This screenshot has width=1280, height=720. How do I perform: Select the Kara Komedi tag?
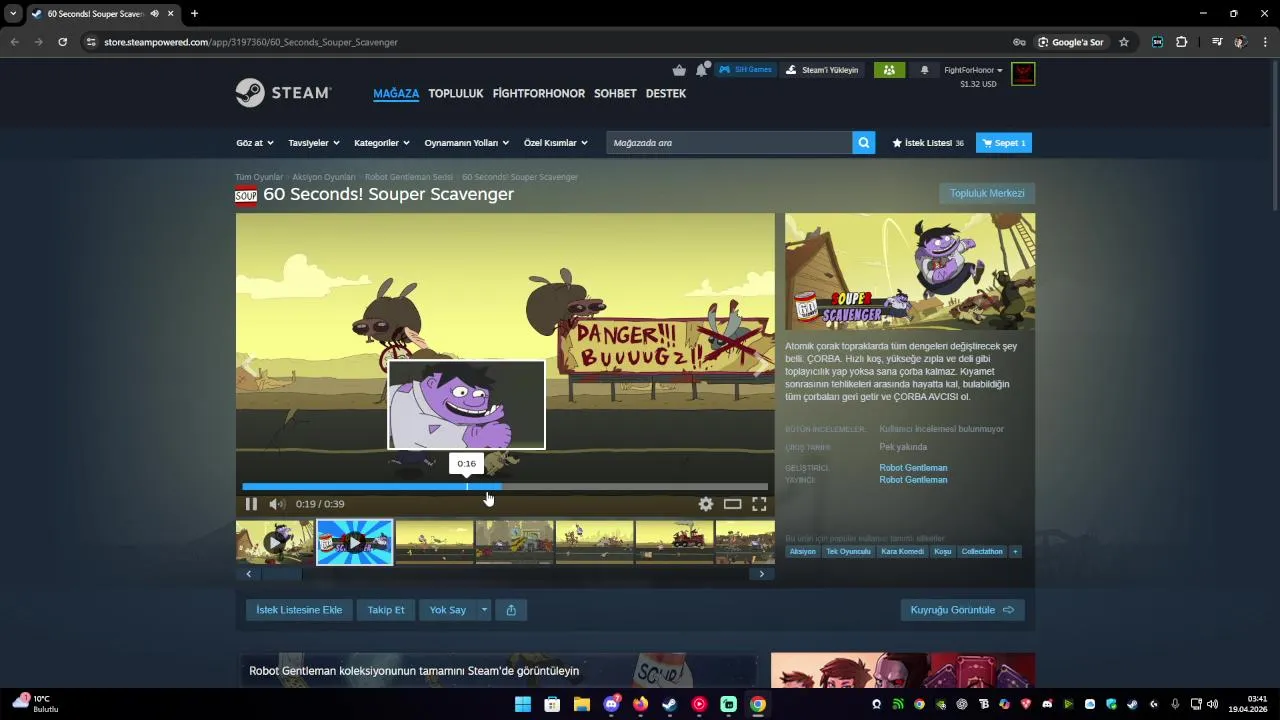coord(902,552)
